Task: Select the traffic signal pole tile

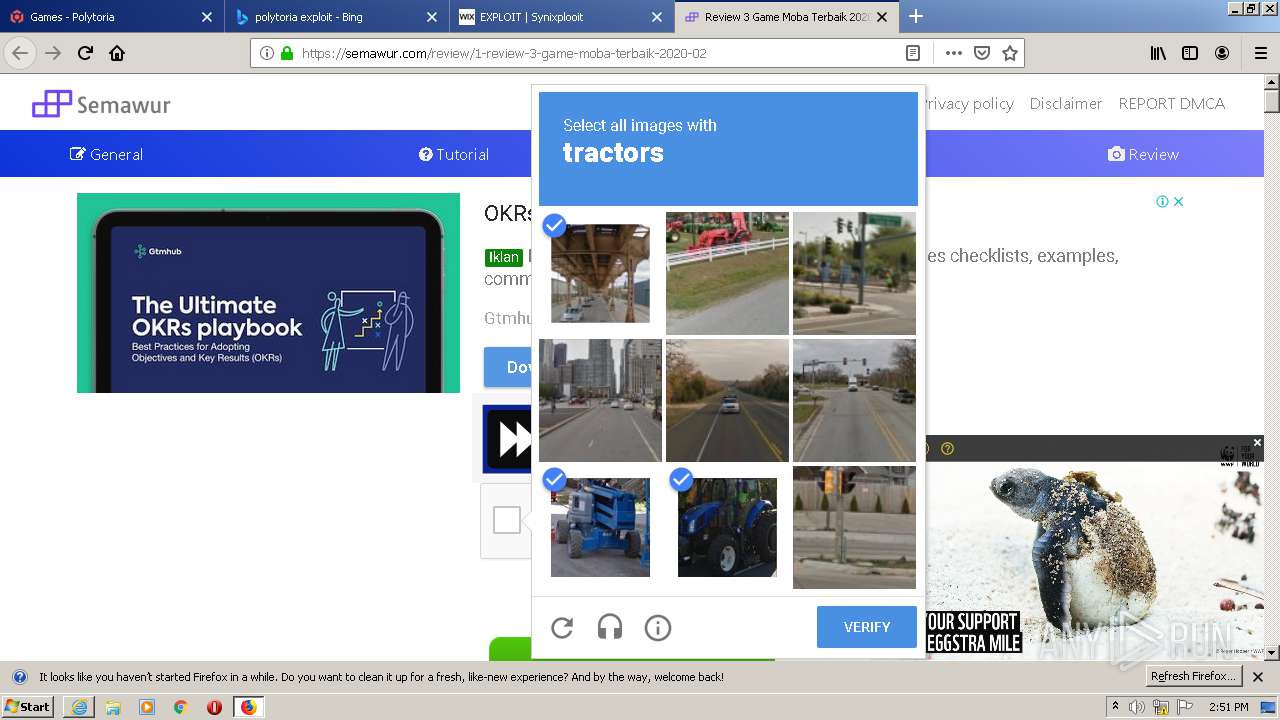Action: tap(854, 527)
